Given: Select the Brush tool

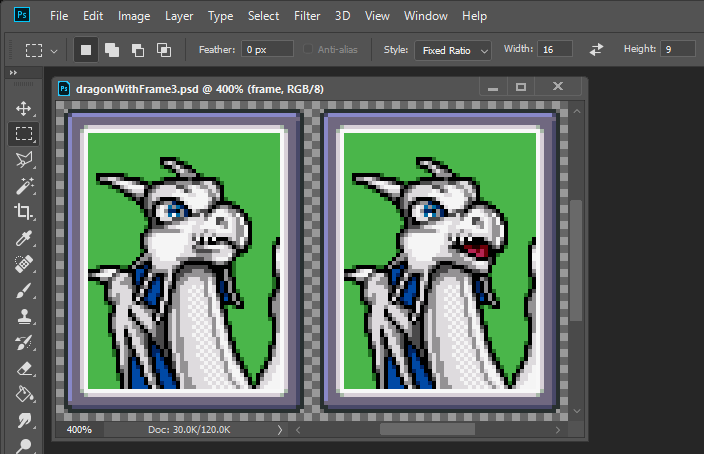Looking at the screenshot, I should 24,290.
